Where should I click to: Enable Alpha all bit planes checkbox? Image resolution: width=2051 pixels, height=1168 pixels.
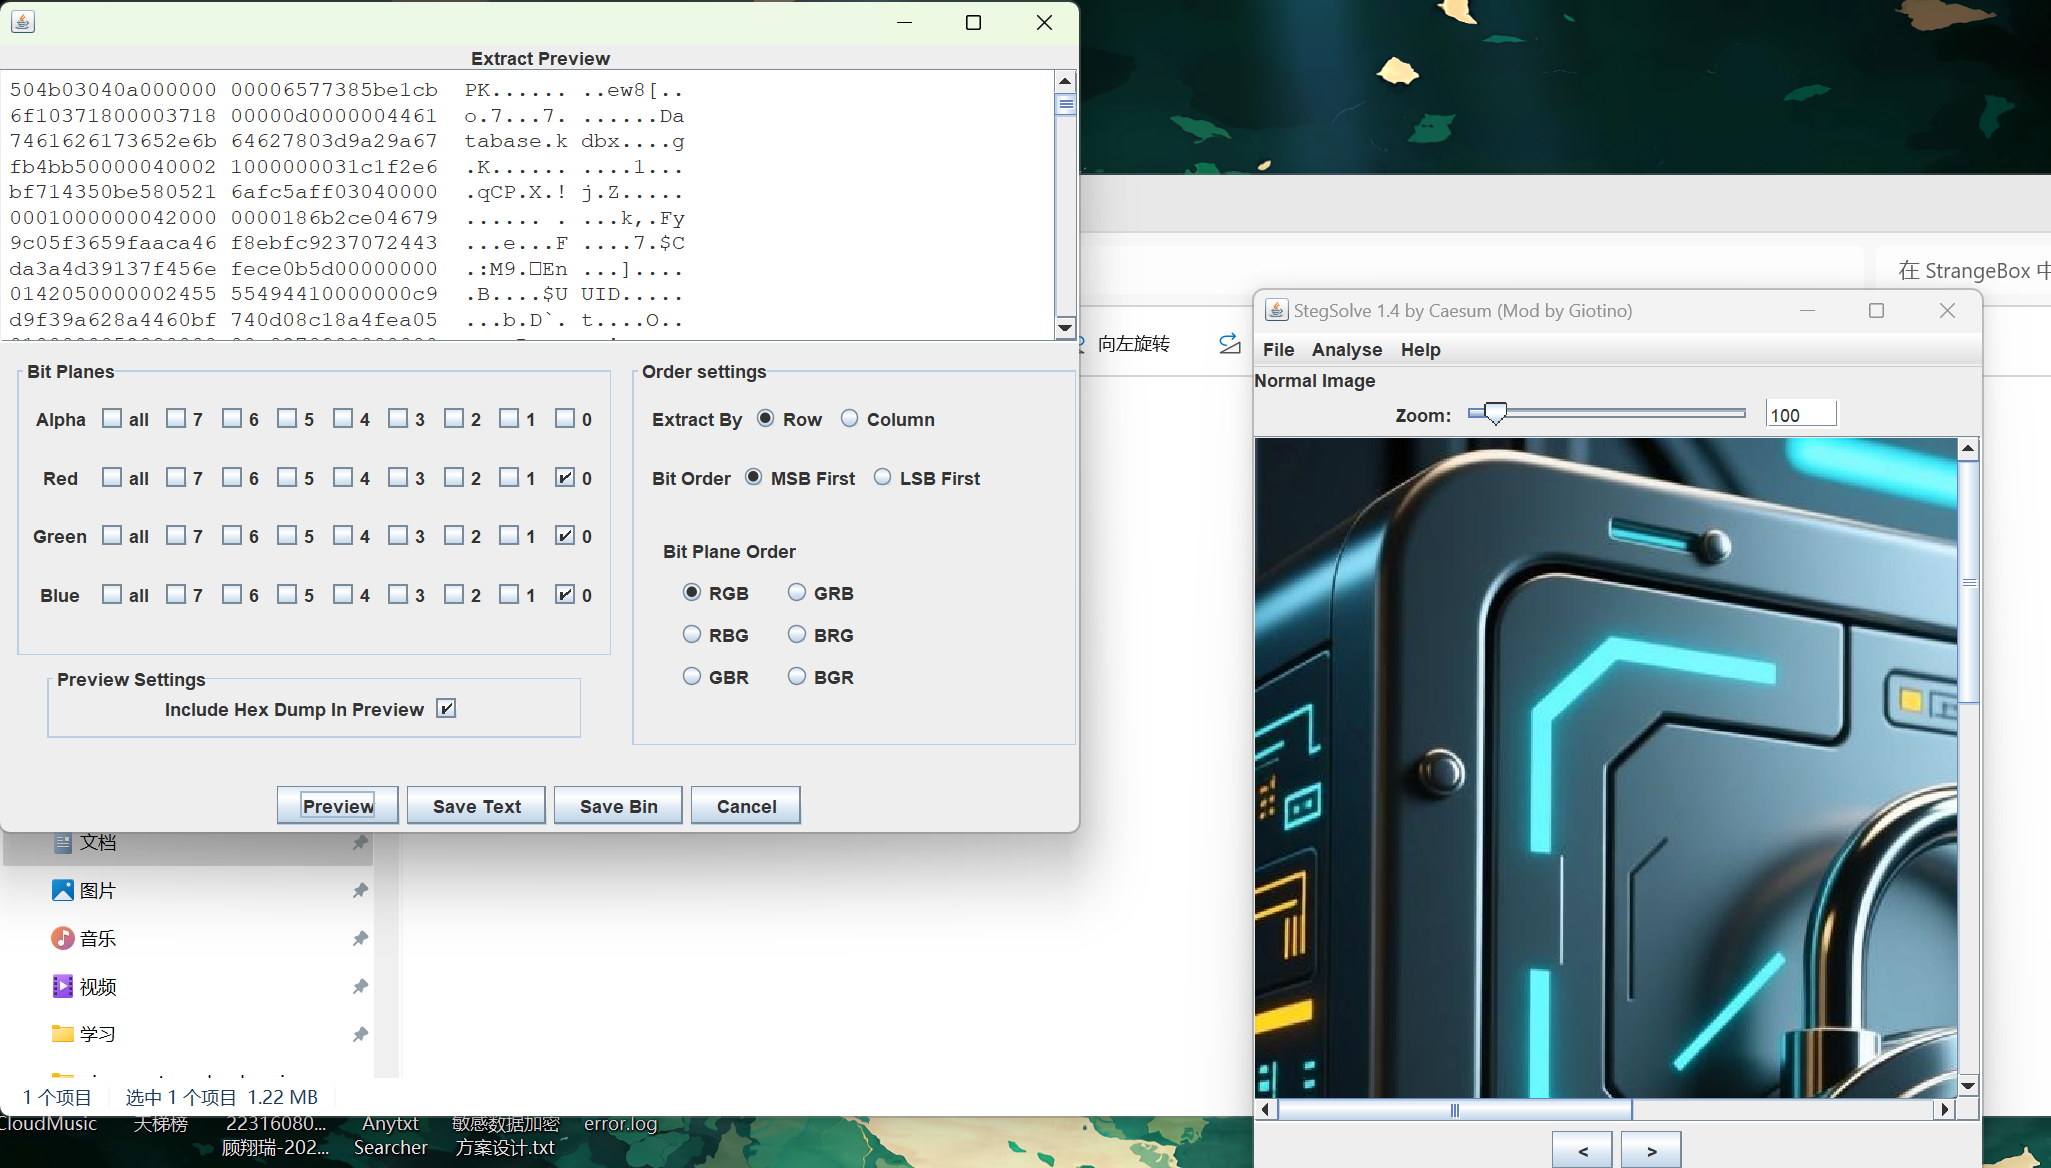112,418
